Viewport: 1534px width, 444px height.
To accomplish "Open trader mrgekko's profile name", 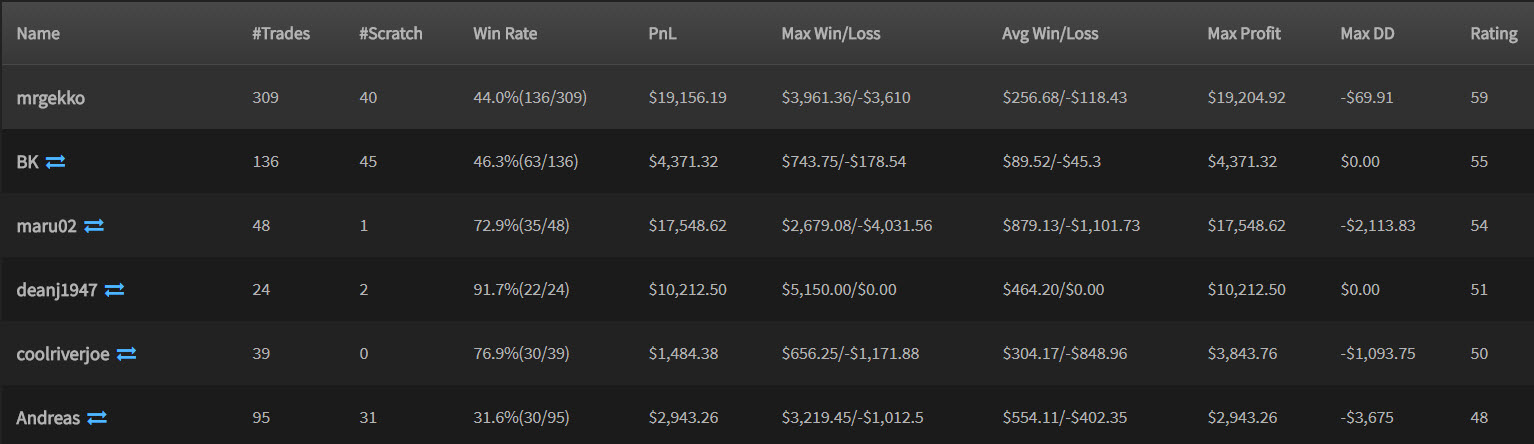I will coord(51,97).
